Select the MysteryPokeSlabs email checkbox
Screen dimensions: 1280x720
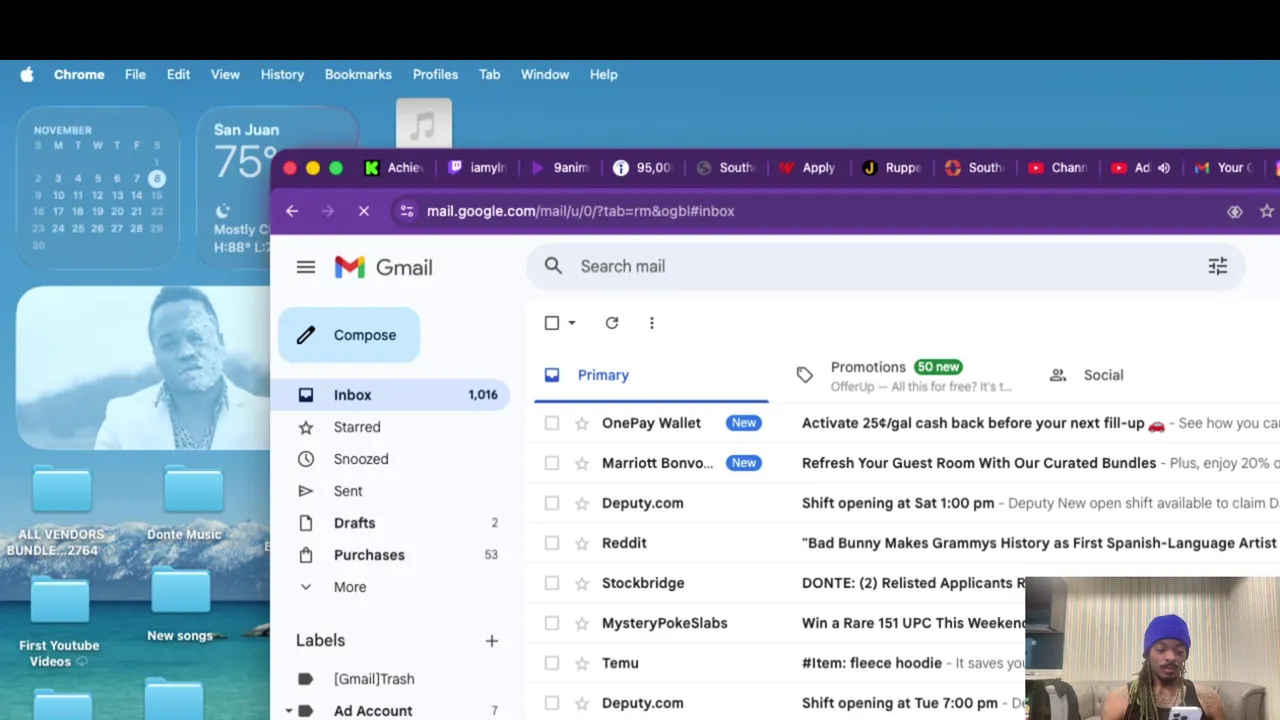pos(552,623)
